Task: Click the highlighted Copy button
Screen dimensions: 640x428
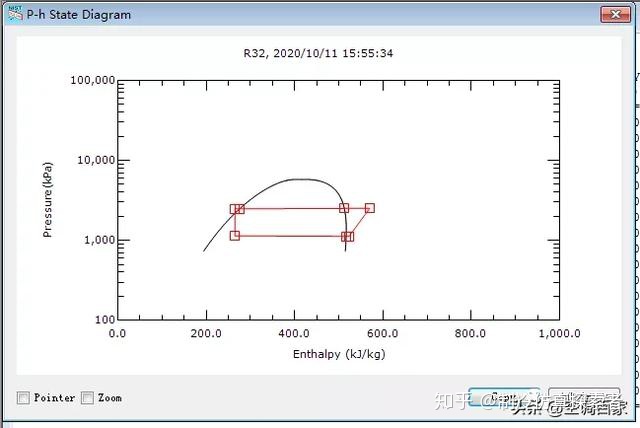Action: pos(504,397)
